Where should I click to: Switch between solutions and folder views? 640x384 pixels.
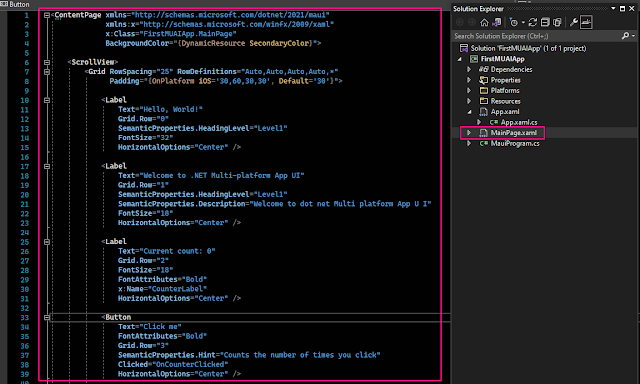pos(497,22)
